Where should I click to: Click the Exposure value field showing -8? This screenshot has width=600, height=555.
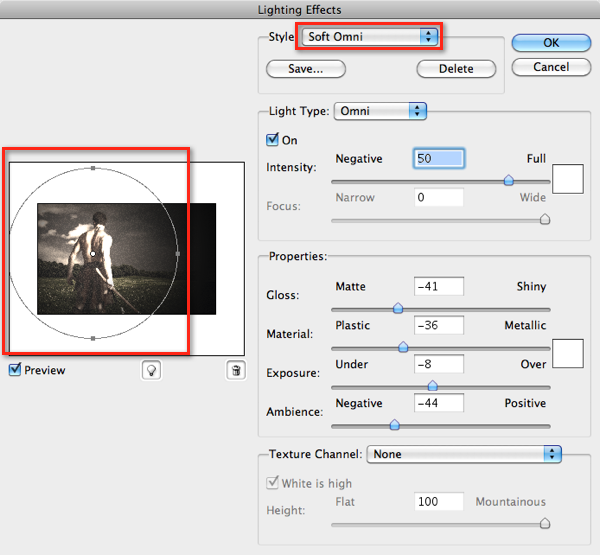(x=439, y=364)
